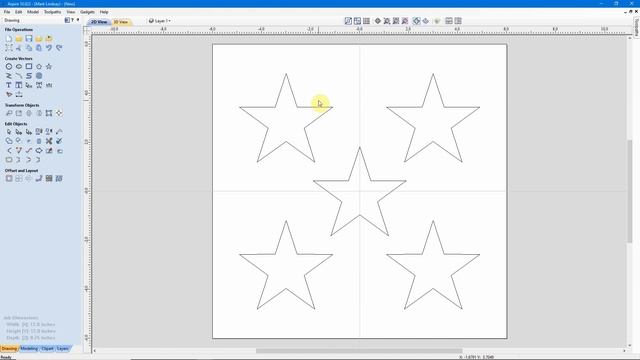Click the horizontal scrollbar thumb below canvas

click(x=359, y=351)
